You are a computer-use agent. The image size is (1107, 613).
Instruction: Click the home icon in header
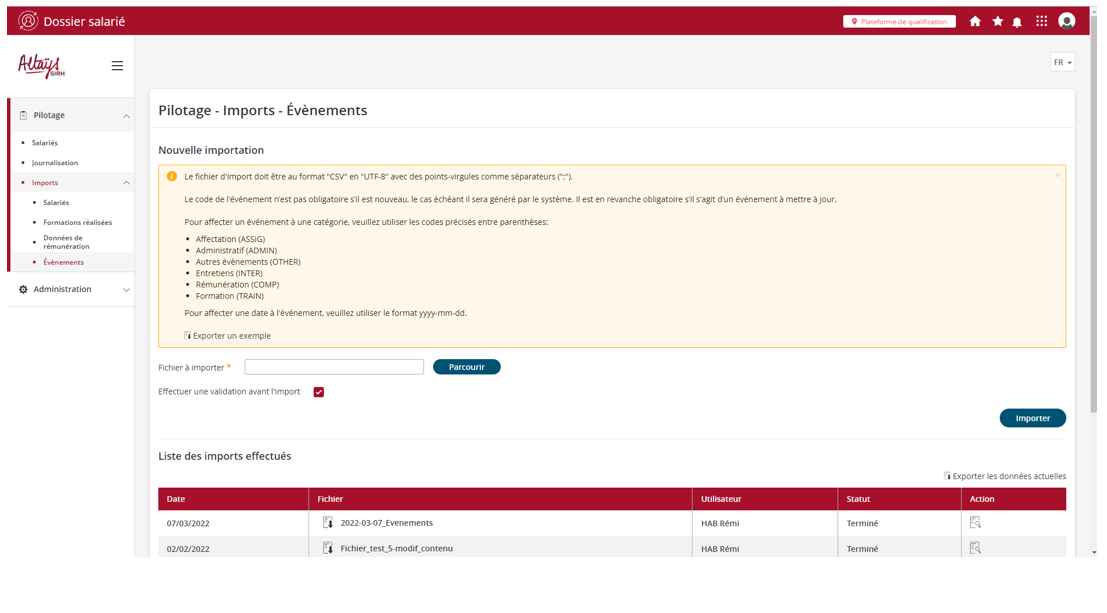[x=975, y=21]
